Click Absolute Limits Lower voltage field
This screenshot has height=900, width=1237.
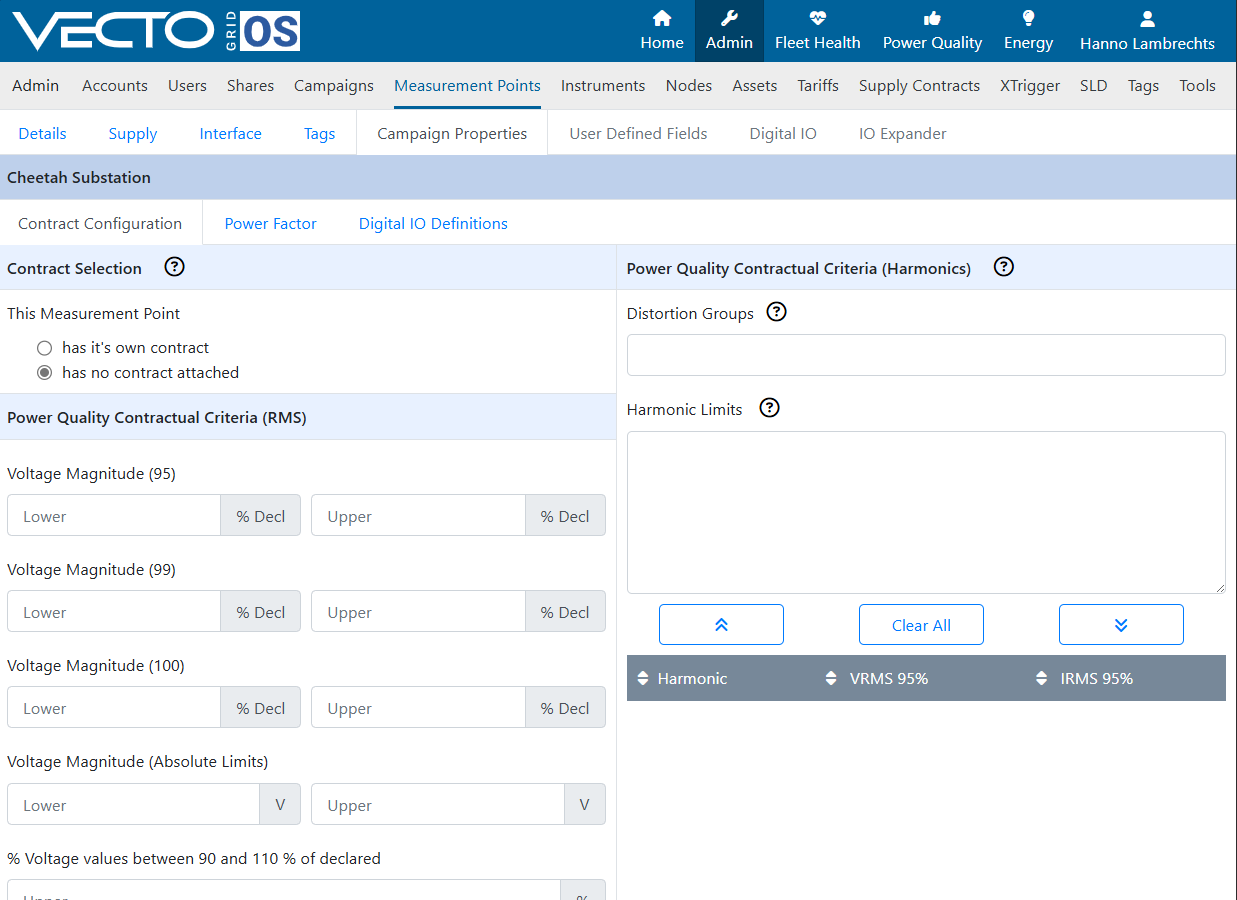[x=133, y=805]
